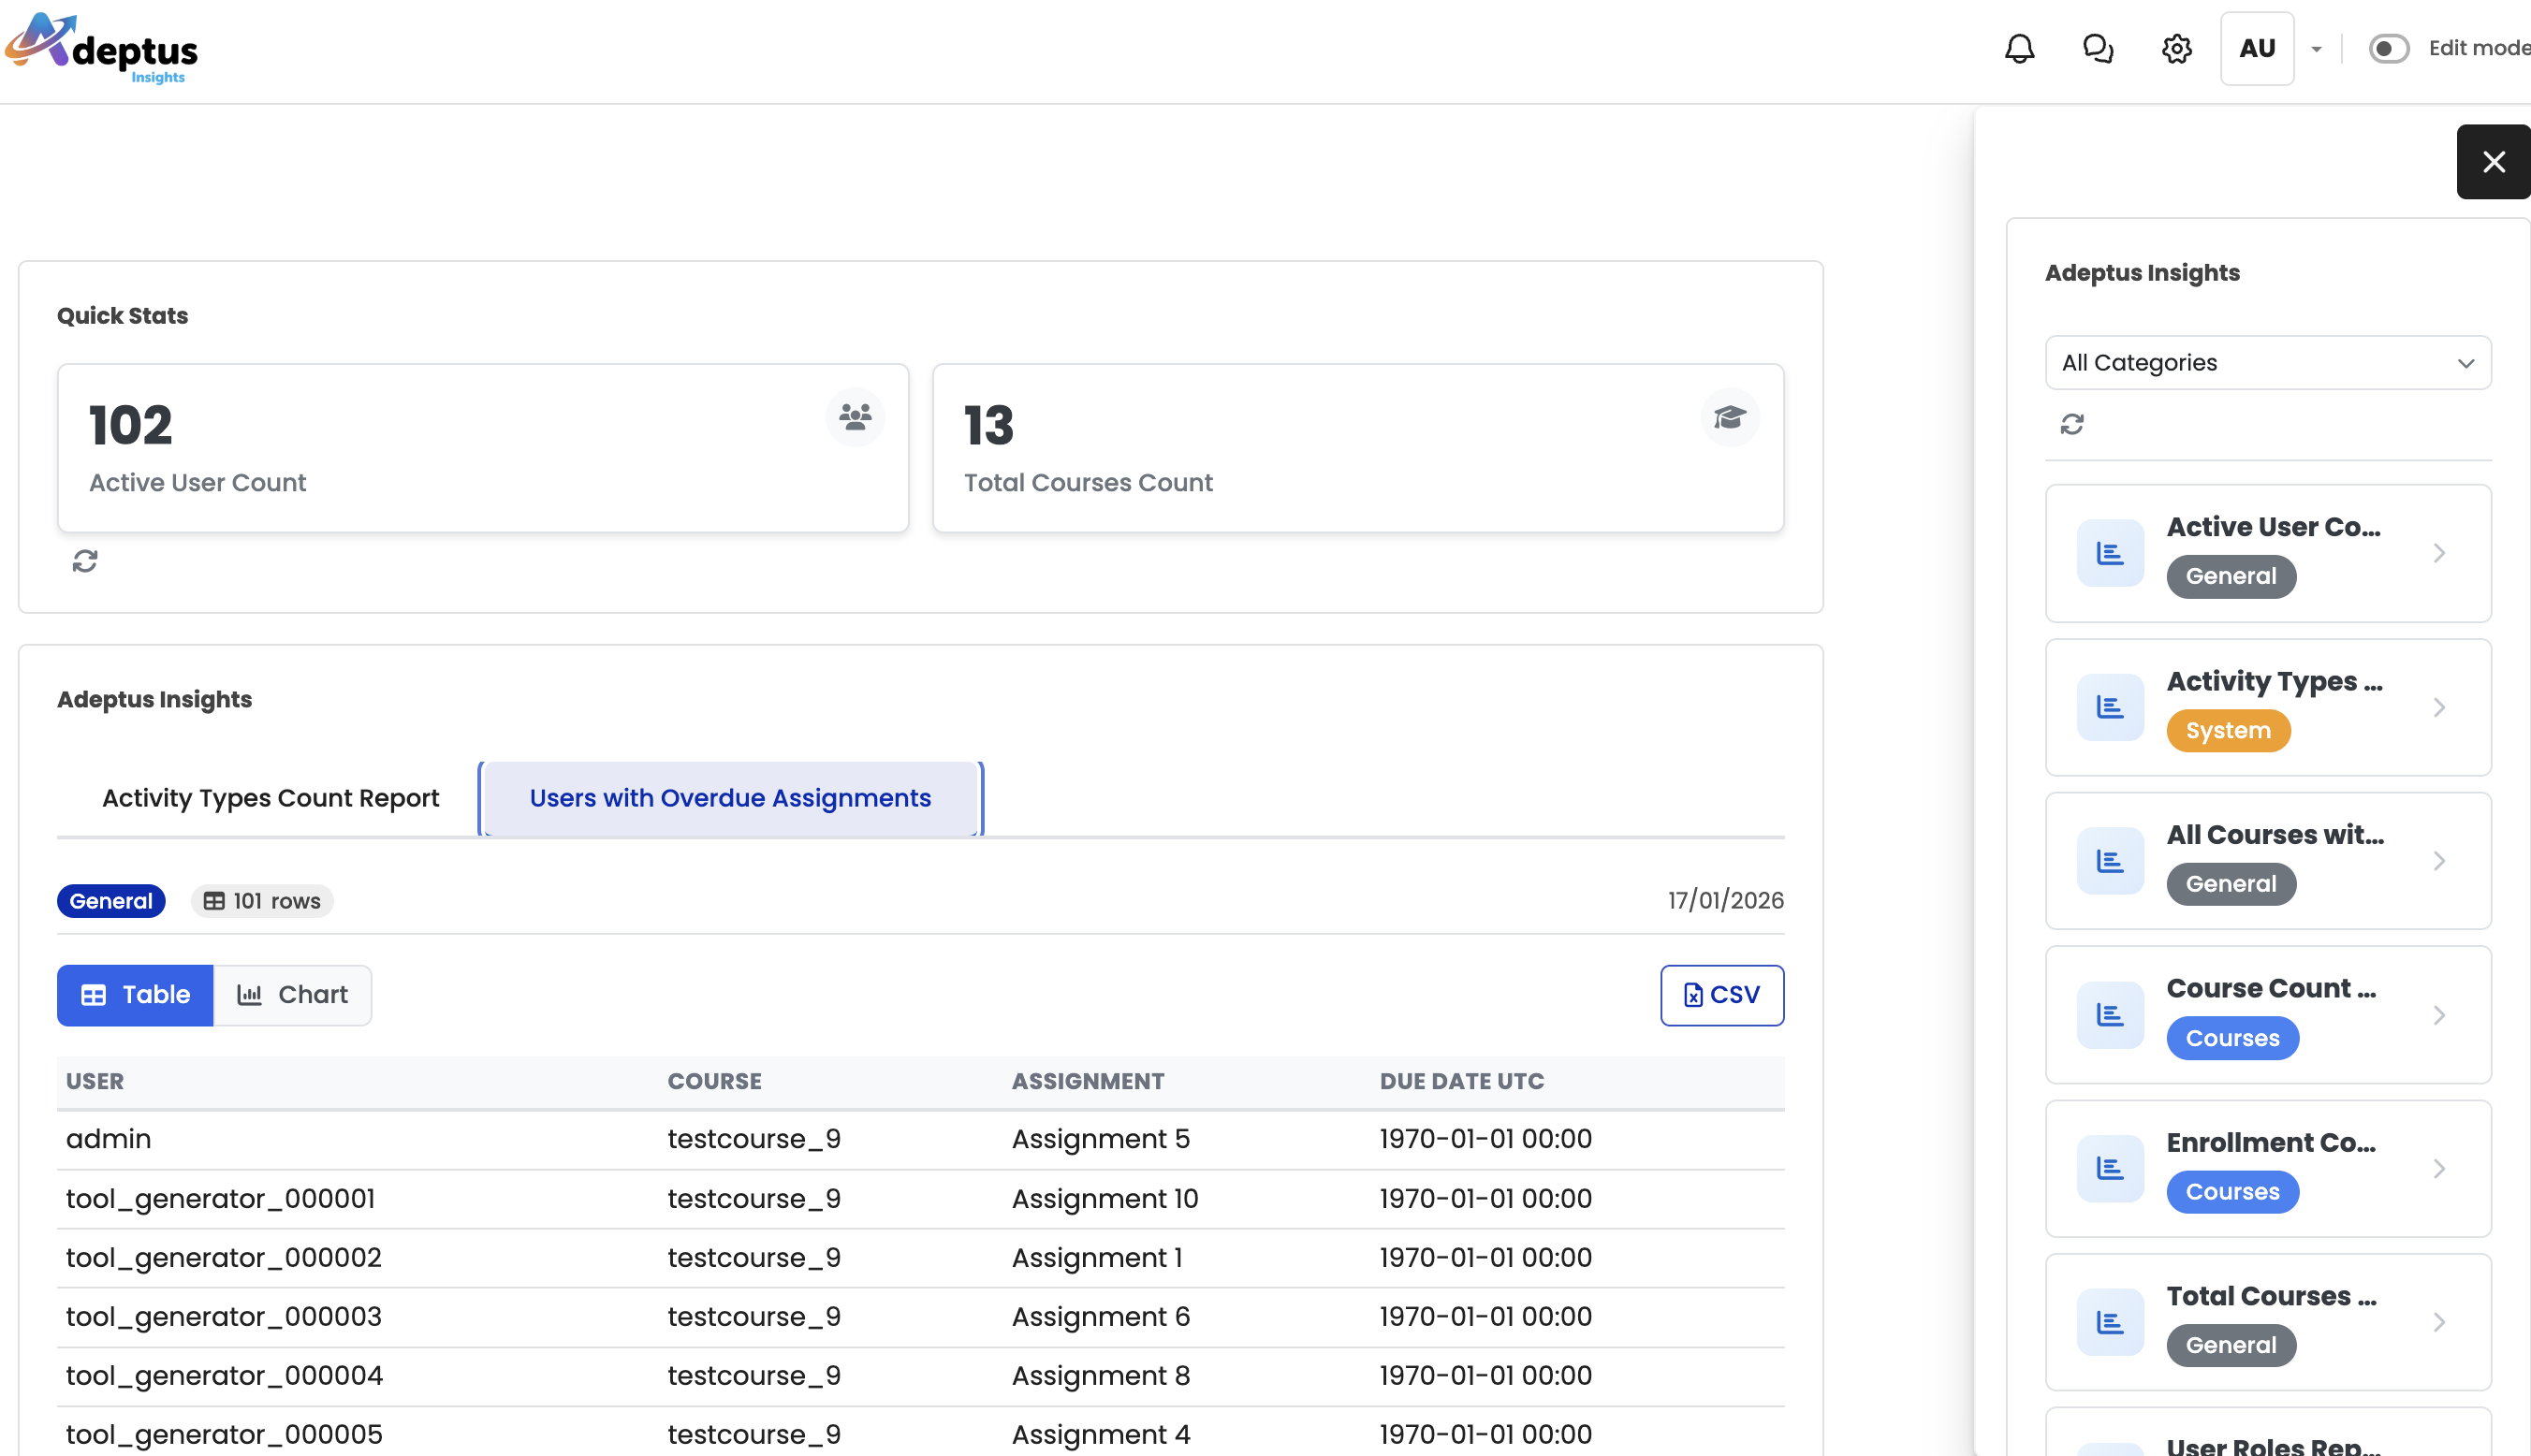Click the COURSE column header

point(714,1081)
